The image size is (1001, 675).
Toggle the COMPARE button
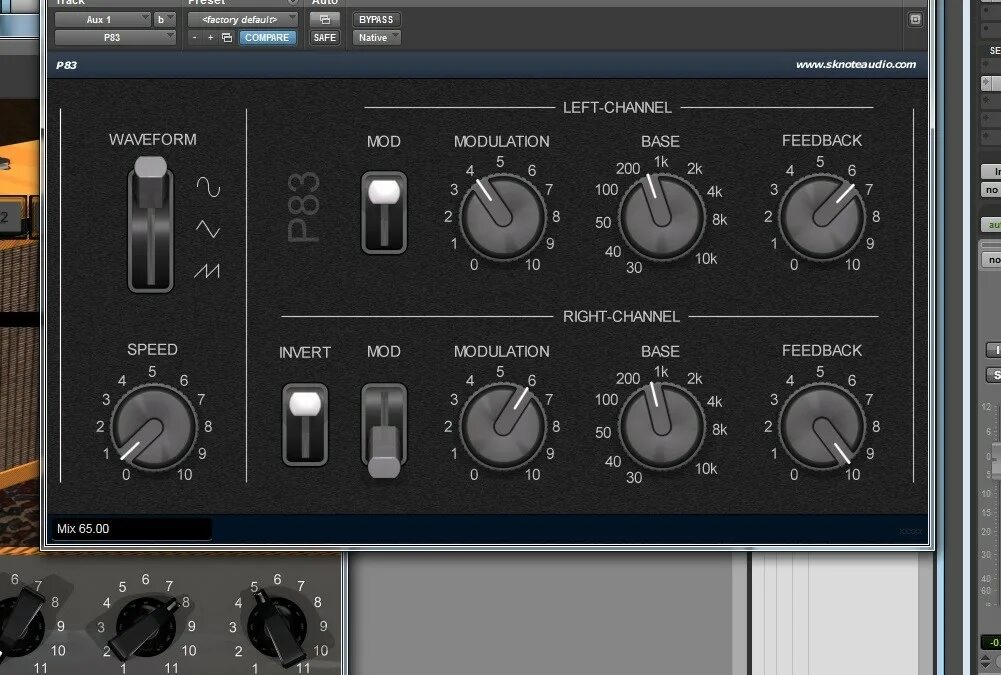[x=267, y=38]
